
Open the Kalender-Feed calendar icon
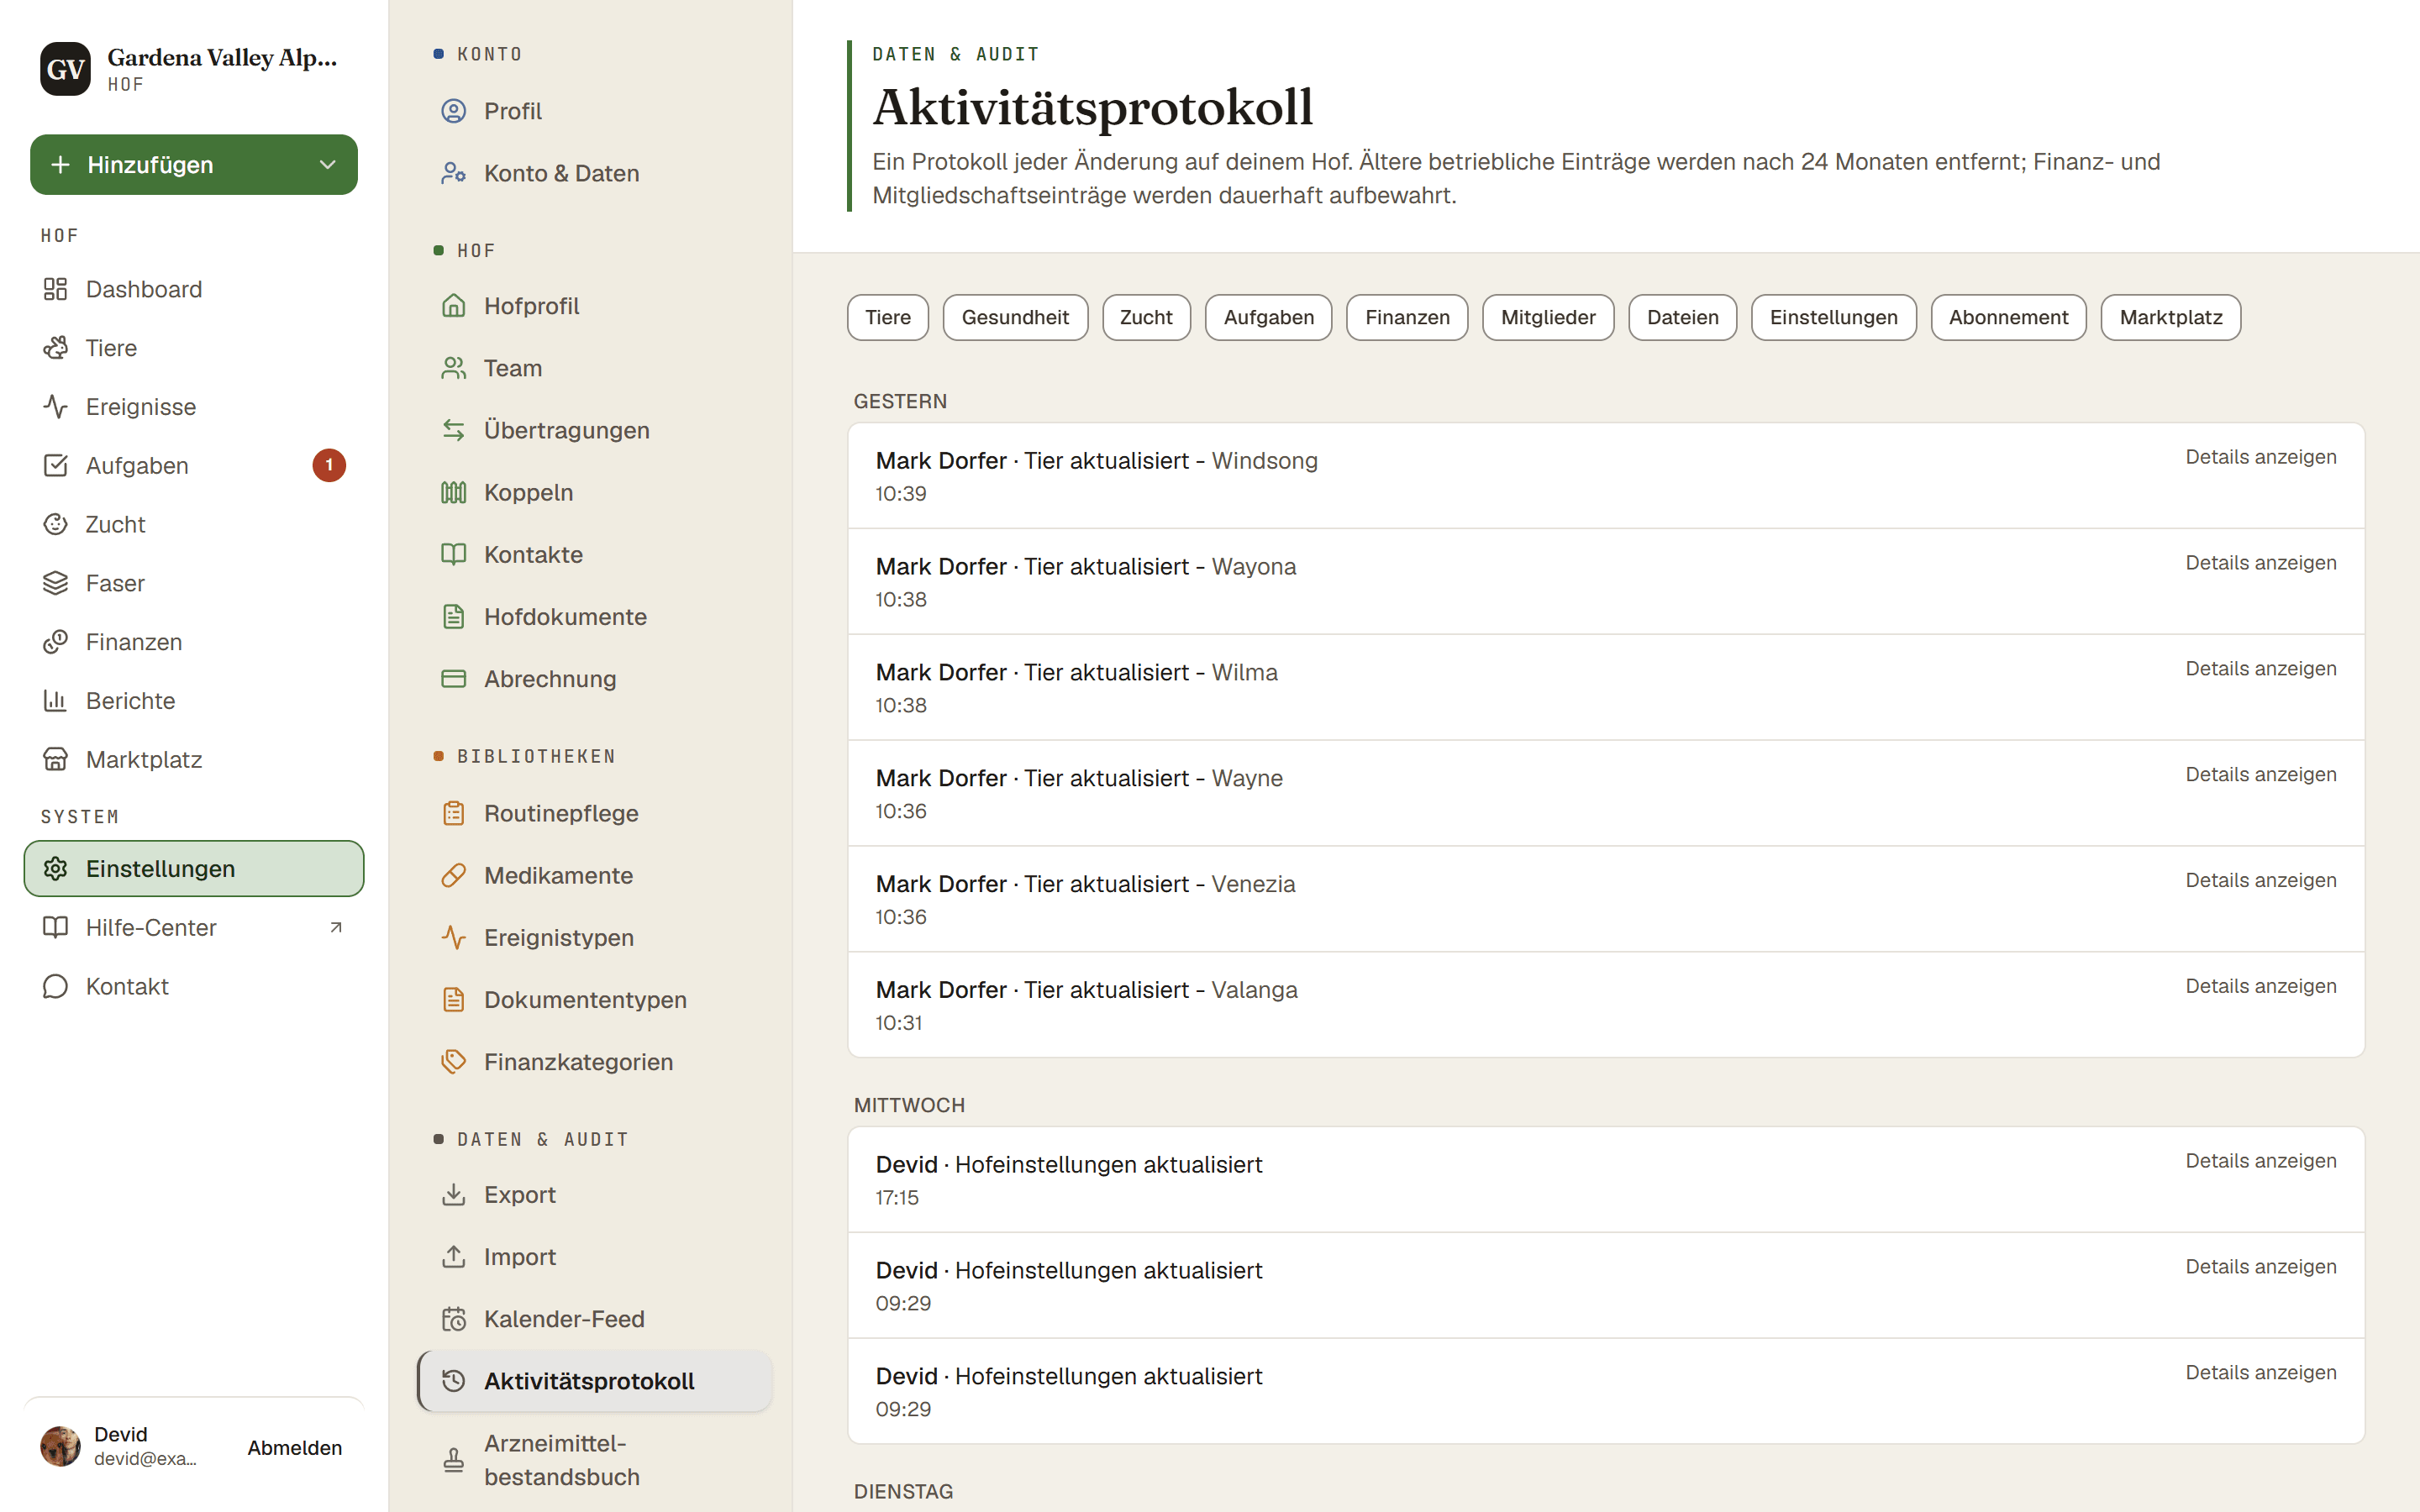click(454, 1319)
